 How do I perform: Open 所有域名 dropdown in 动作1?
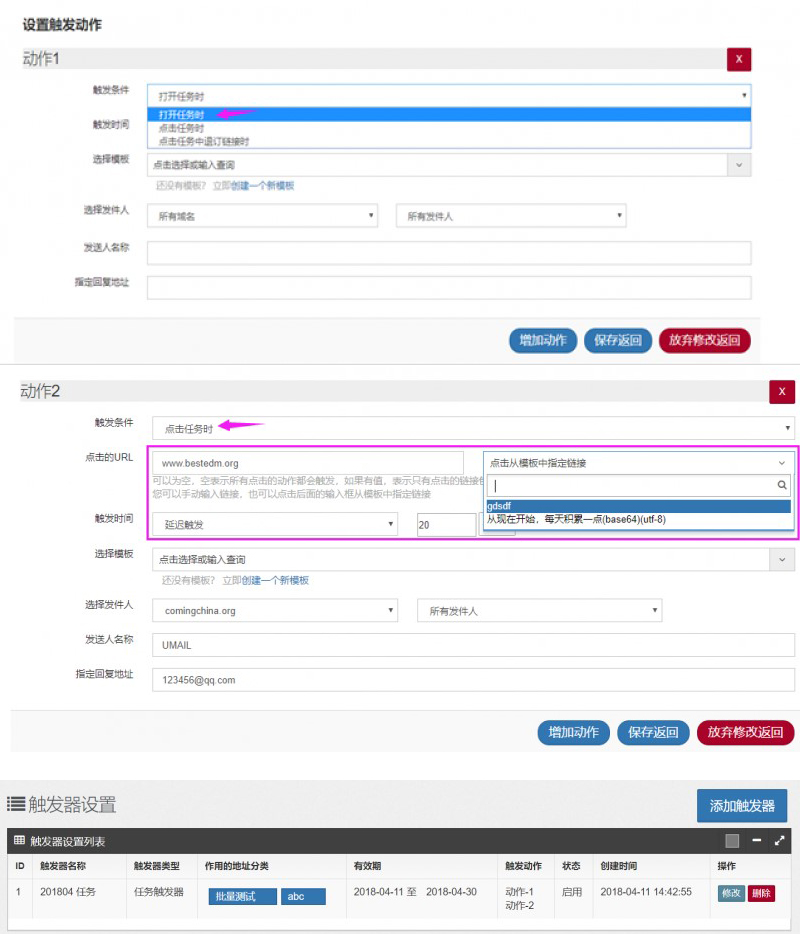pos(262,215)
